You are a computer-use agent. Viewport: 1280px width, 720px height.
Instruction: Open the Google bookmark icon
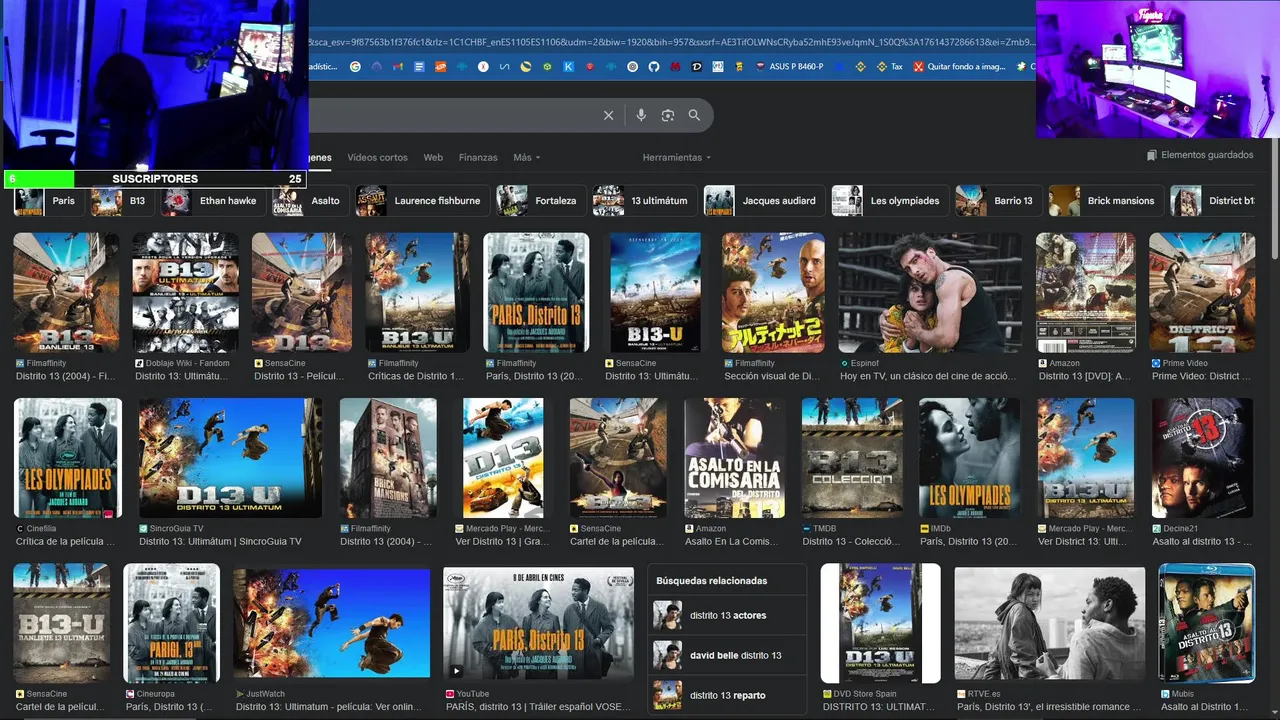(355, 67)
